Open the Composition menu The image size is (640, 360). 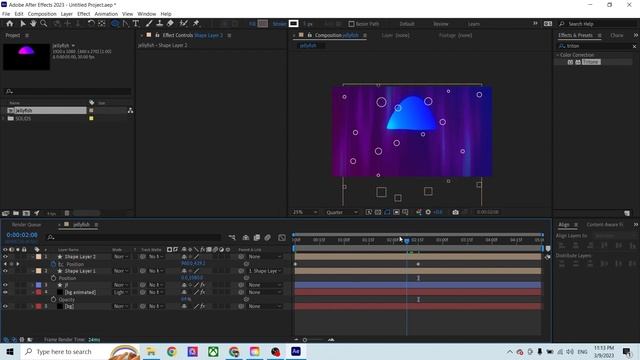[42, 14]
